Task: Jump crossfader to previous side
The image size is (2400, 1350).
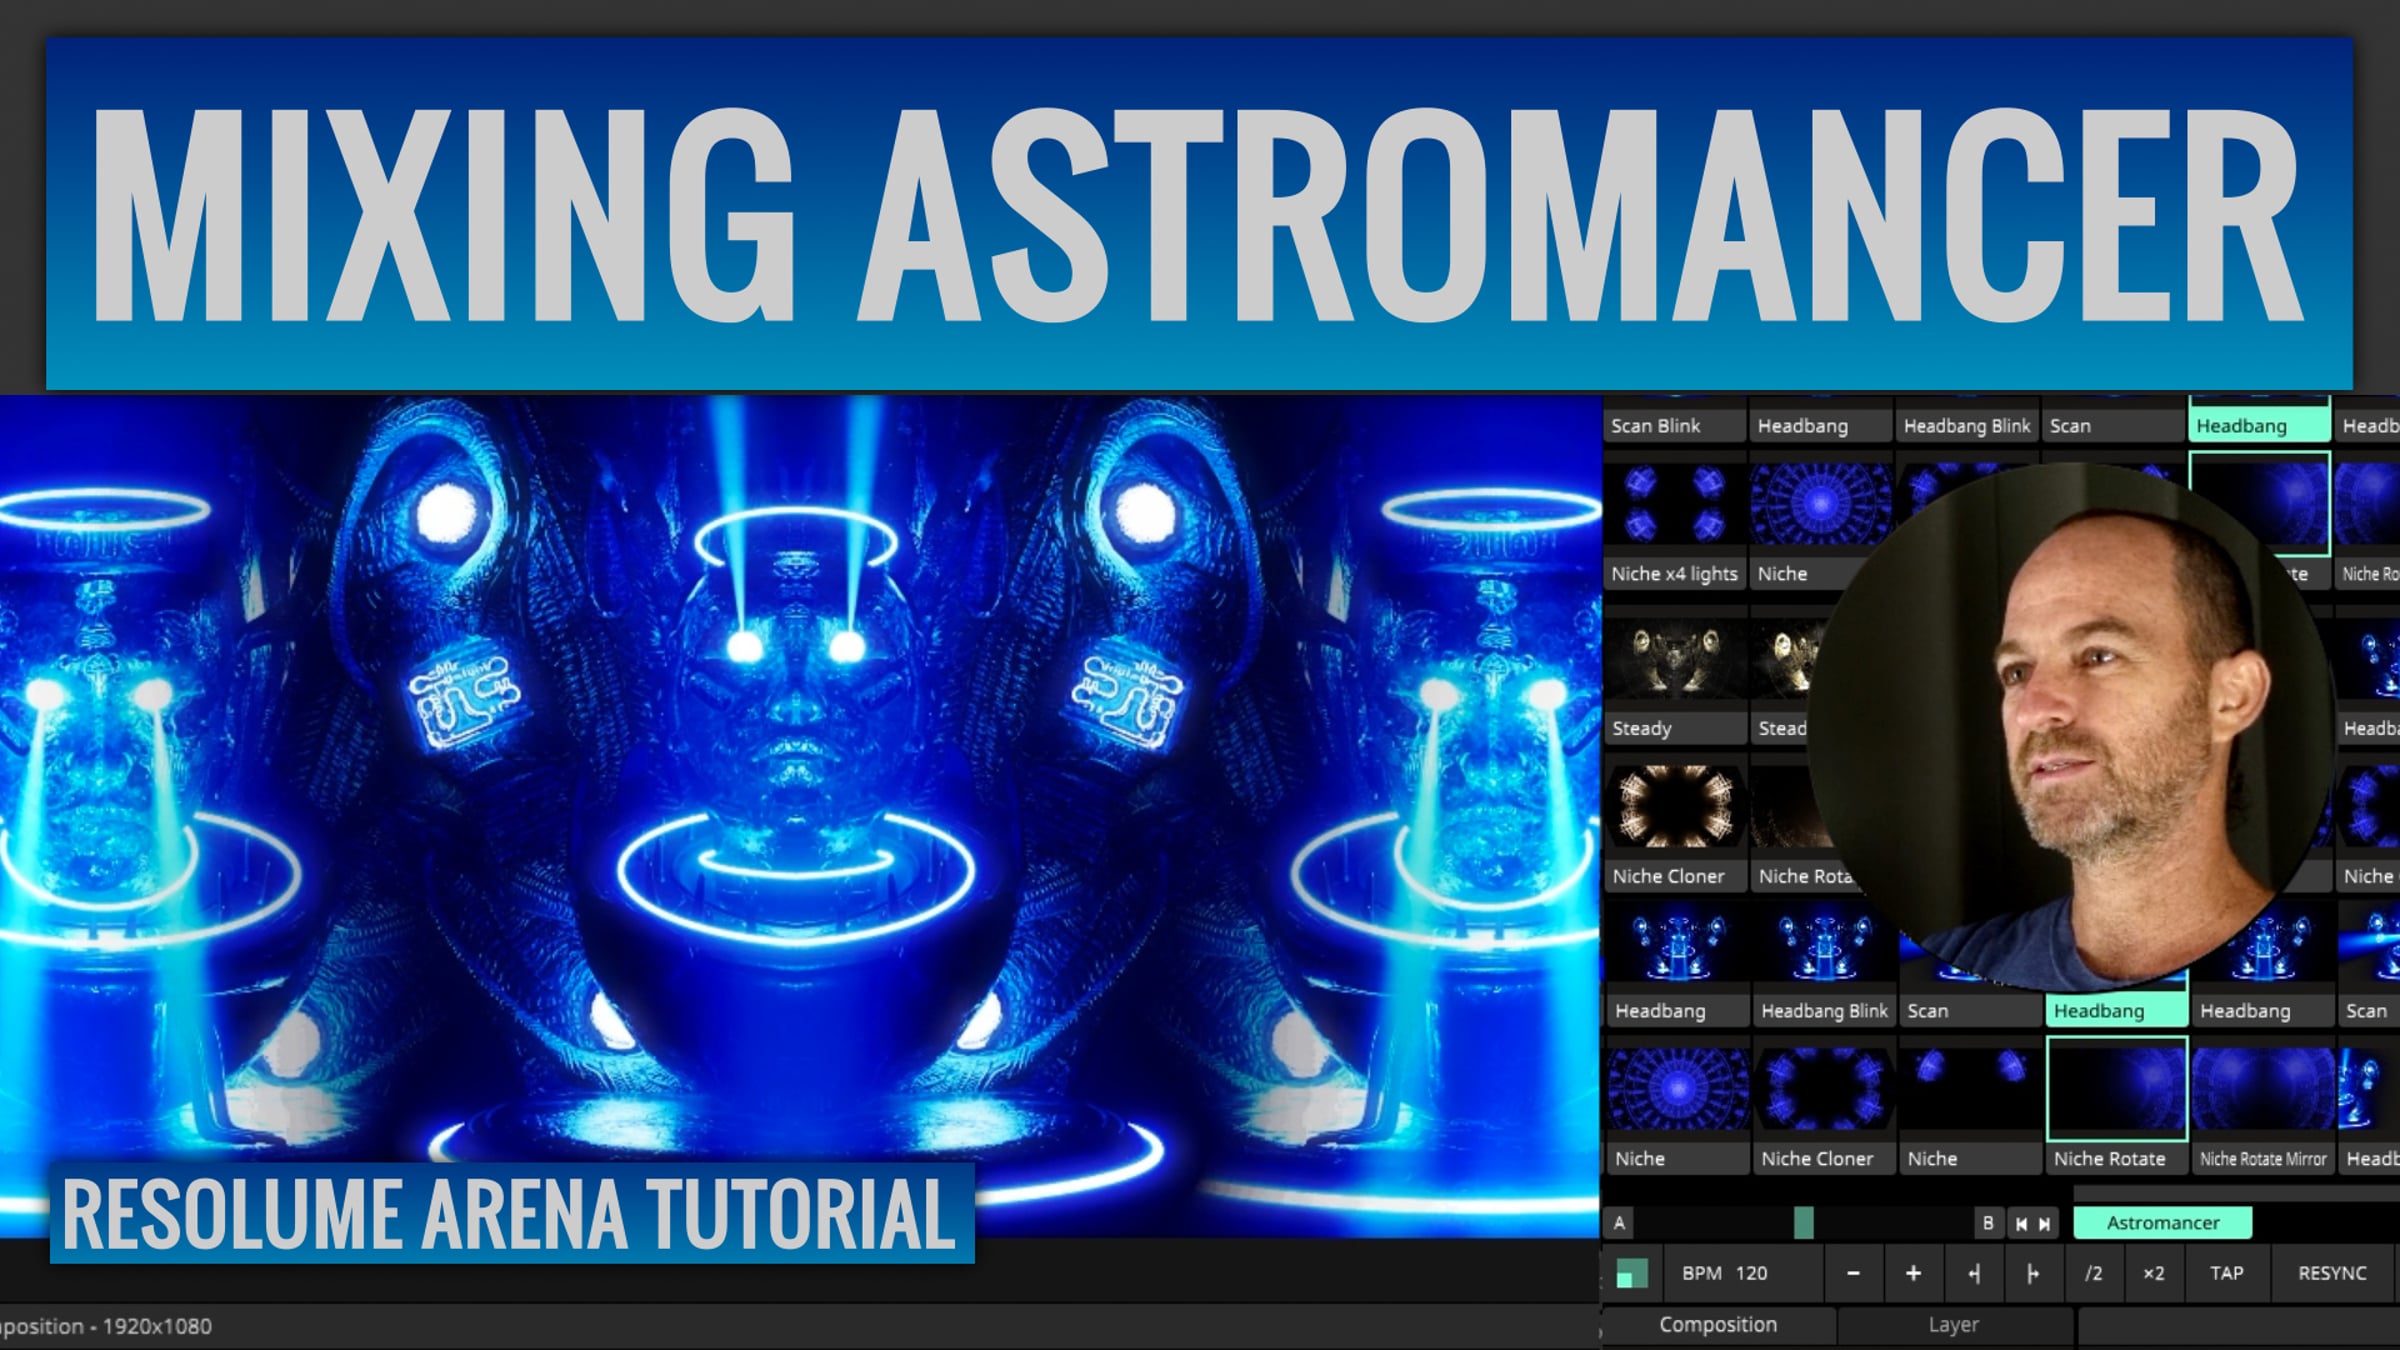Action: [2021, 1223]
